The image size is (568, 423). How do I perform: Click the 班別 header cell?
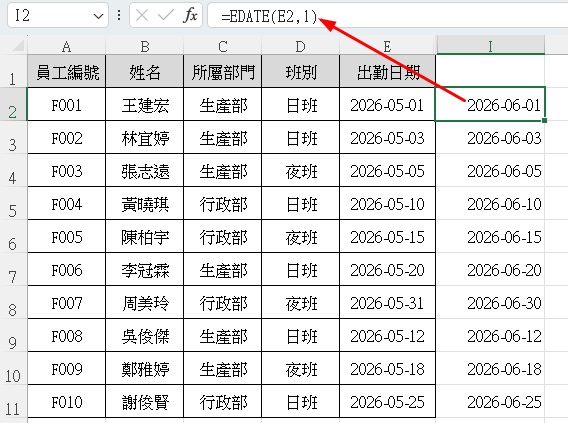pyautogui.click(x=301, y=71)
